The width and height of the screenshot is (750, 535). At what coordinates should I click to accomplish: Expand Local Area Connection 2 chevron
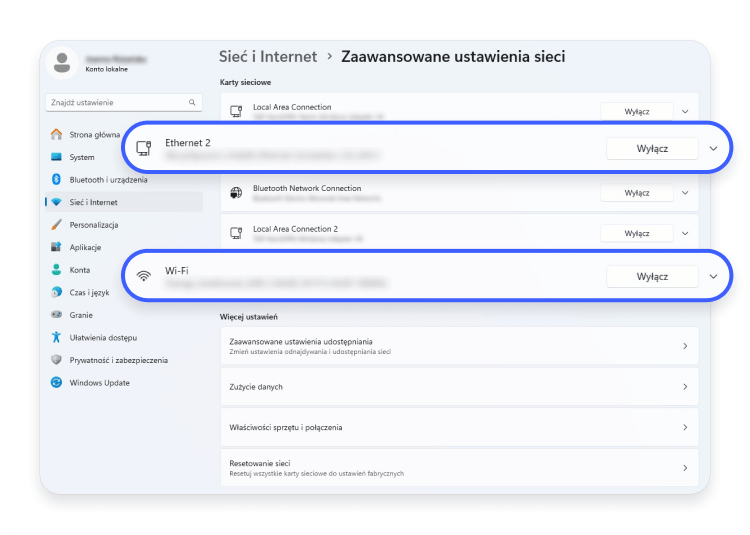click(x=685, y=233)
